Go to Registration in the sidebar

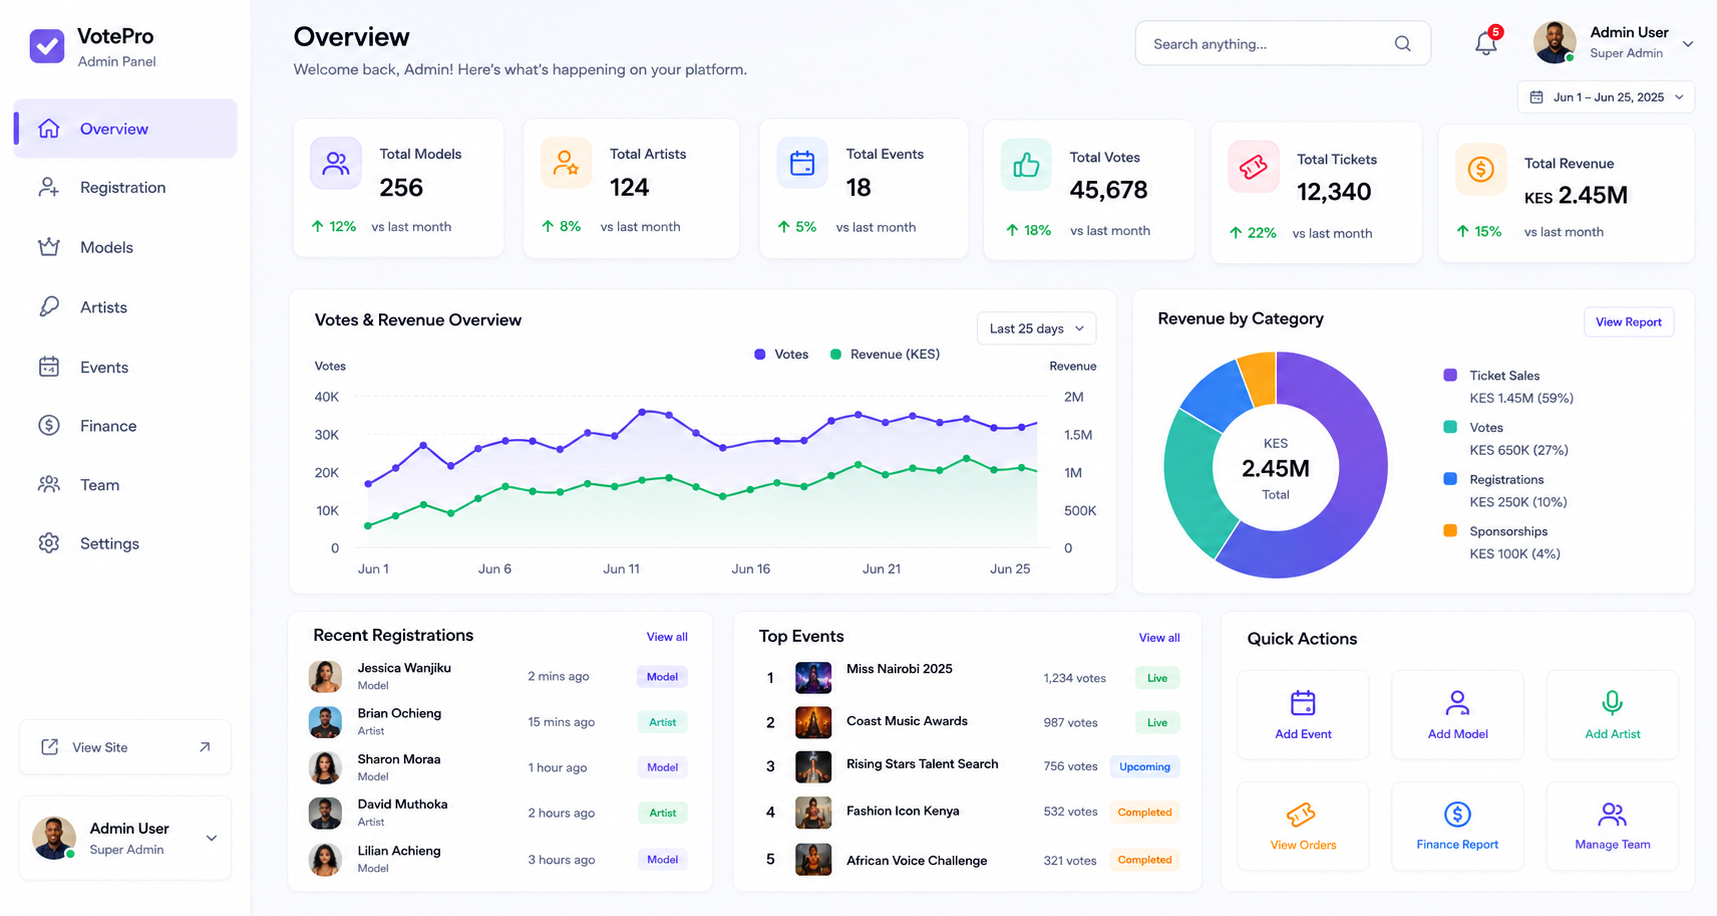(x=125, y=187)
